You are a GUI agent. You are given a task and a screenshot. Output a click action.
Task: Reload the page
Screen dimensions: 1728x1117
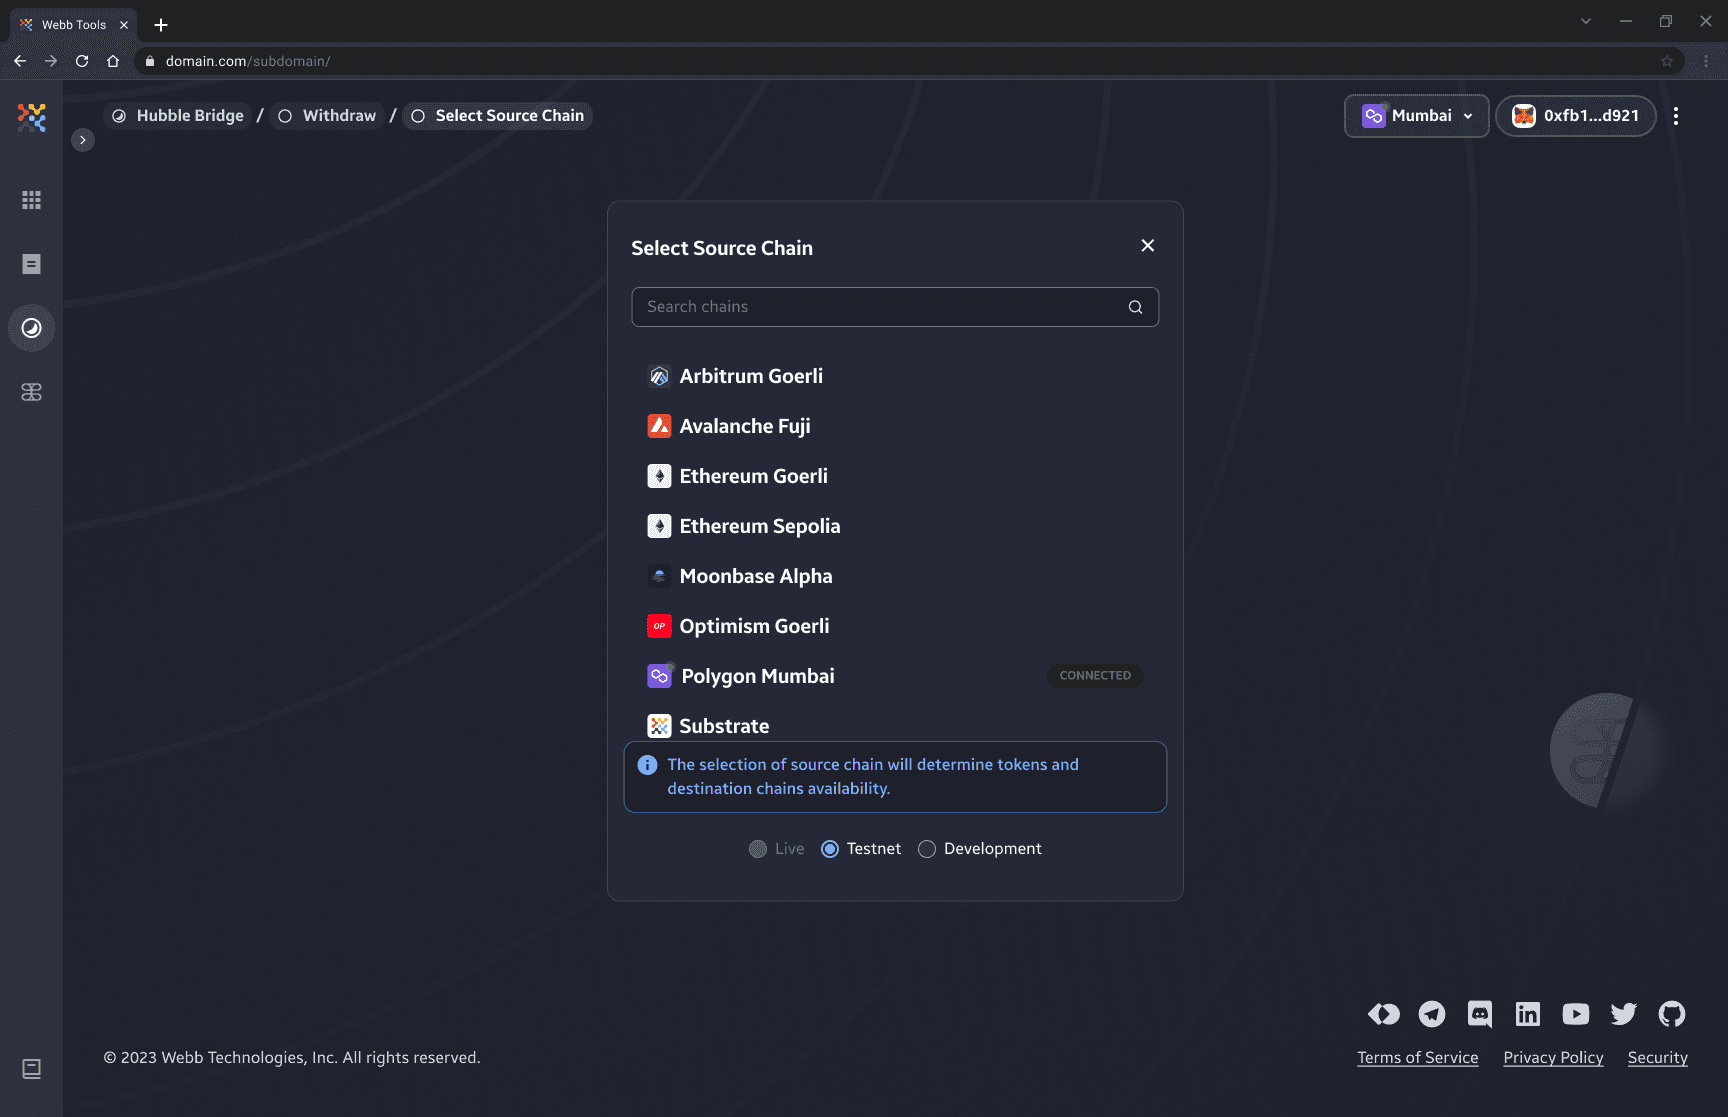[82, 61]
